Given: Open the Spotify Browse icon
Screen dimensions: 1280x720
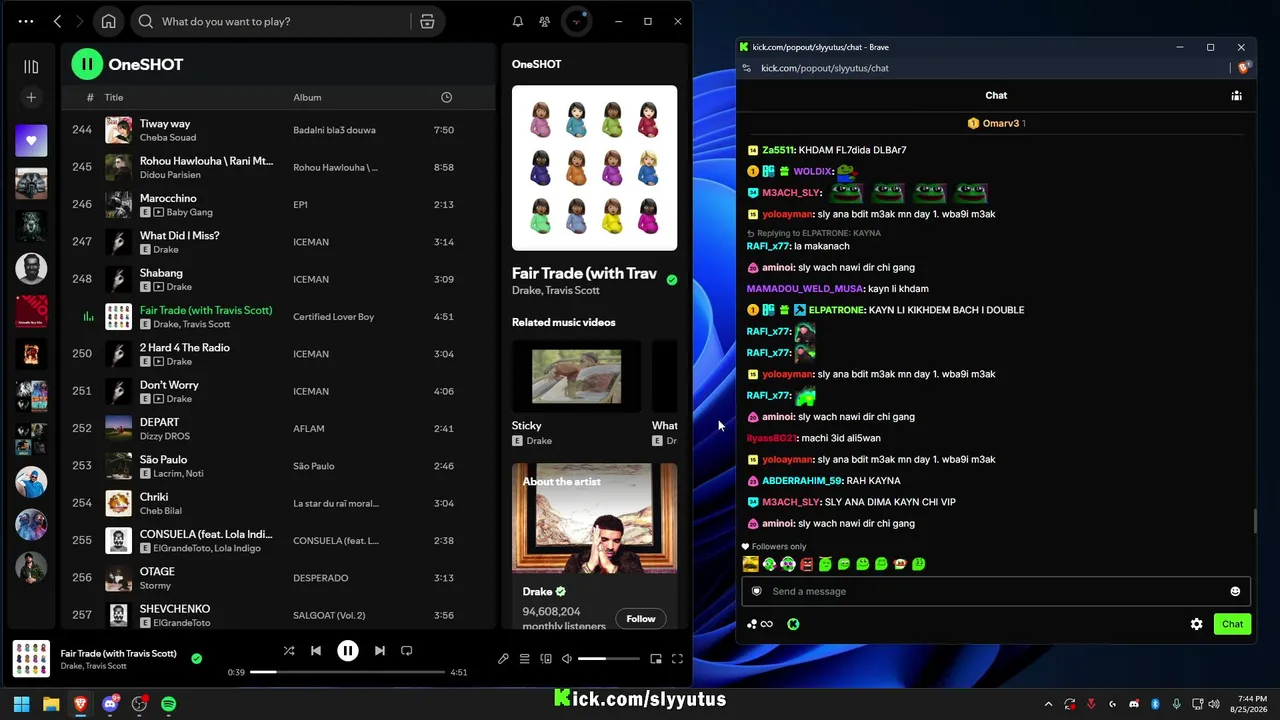Looking at the screenshot, I should coord(427,21).
